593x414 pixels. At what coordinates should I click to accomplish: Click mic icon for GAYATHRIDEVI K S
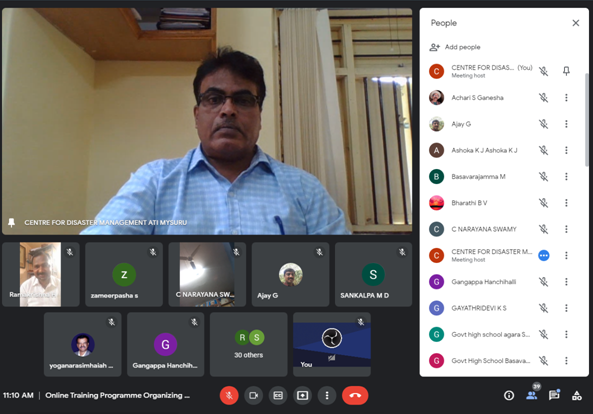[x=543, y=308]
